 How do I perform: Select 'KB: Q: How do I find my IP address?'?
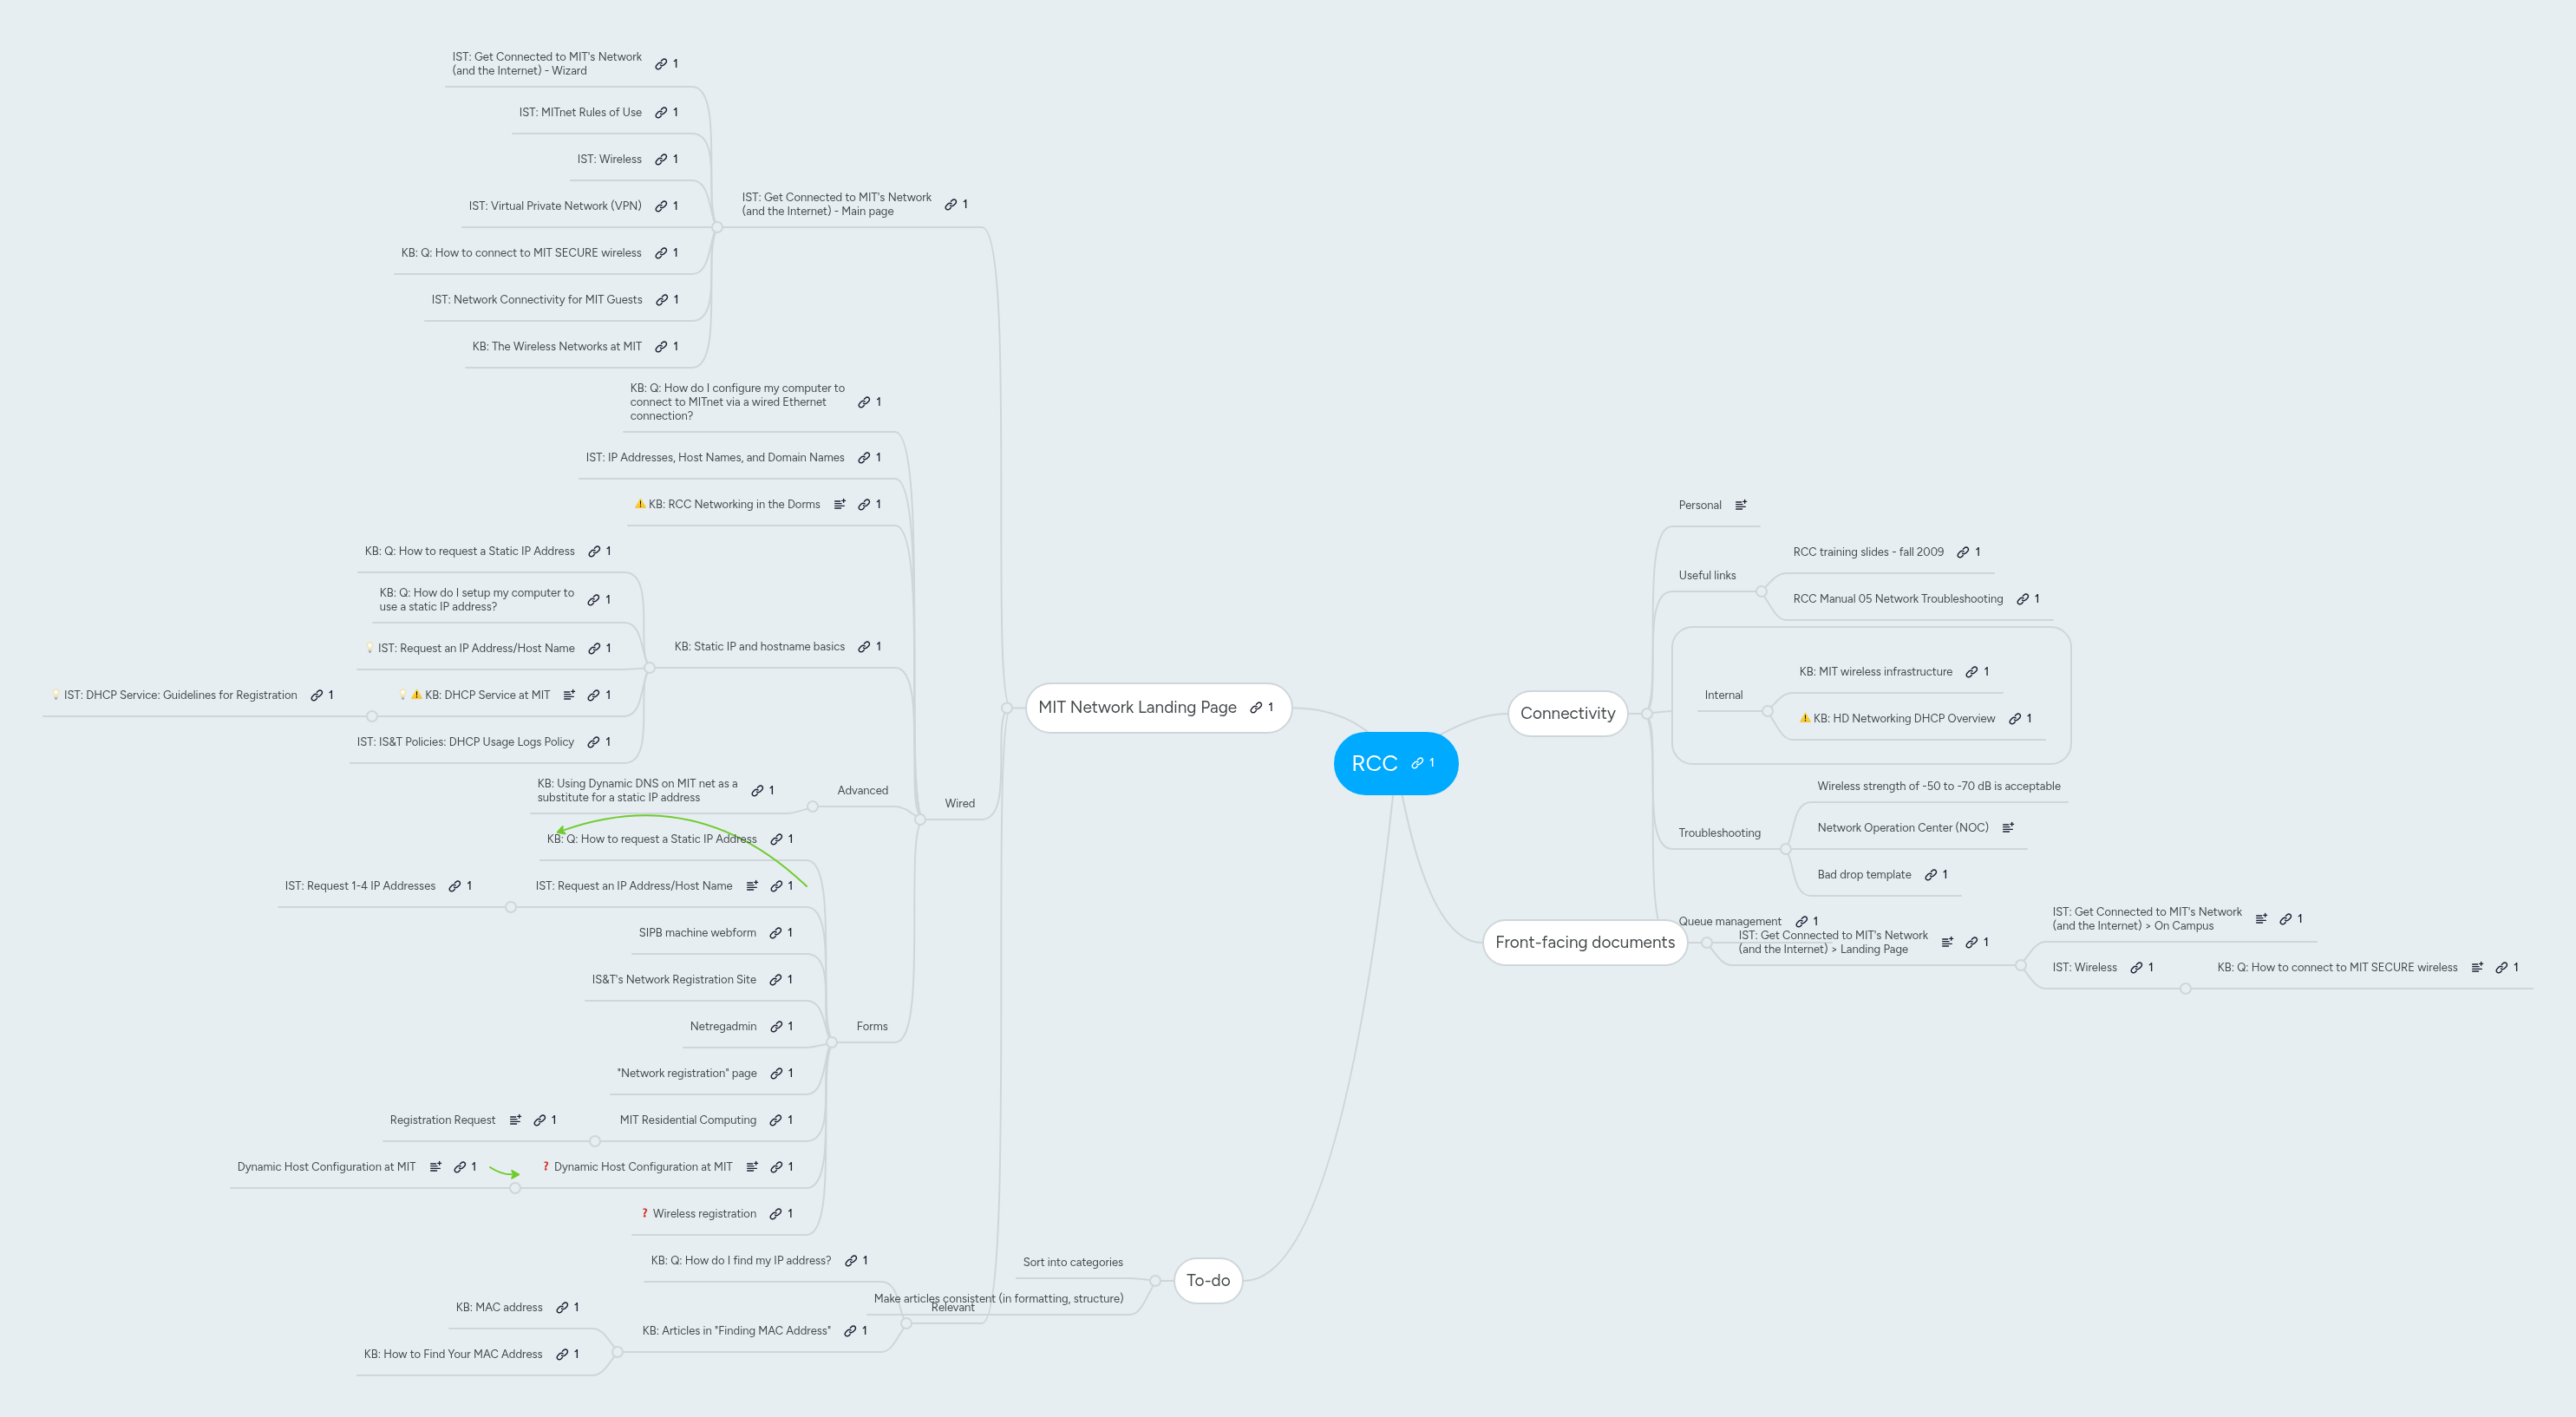(x=740, y=1260)
